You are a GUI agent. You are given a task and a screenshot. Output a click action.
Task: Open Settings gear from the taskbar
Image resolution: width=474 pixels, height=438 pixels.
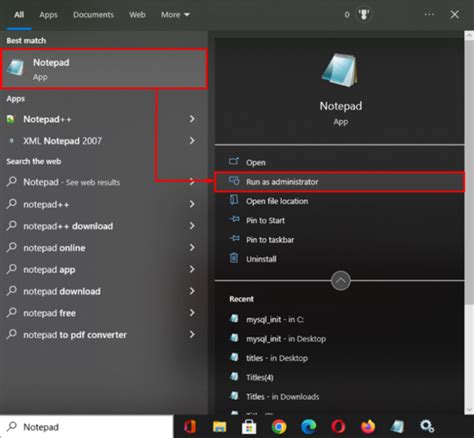coord(427,427)
